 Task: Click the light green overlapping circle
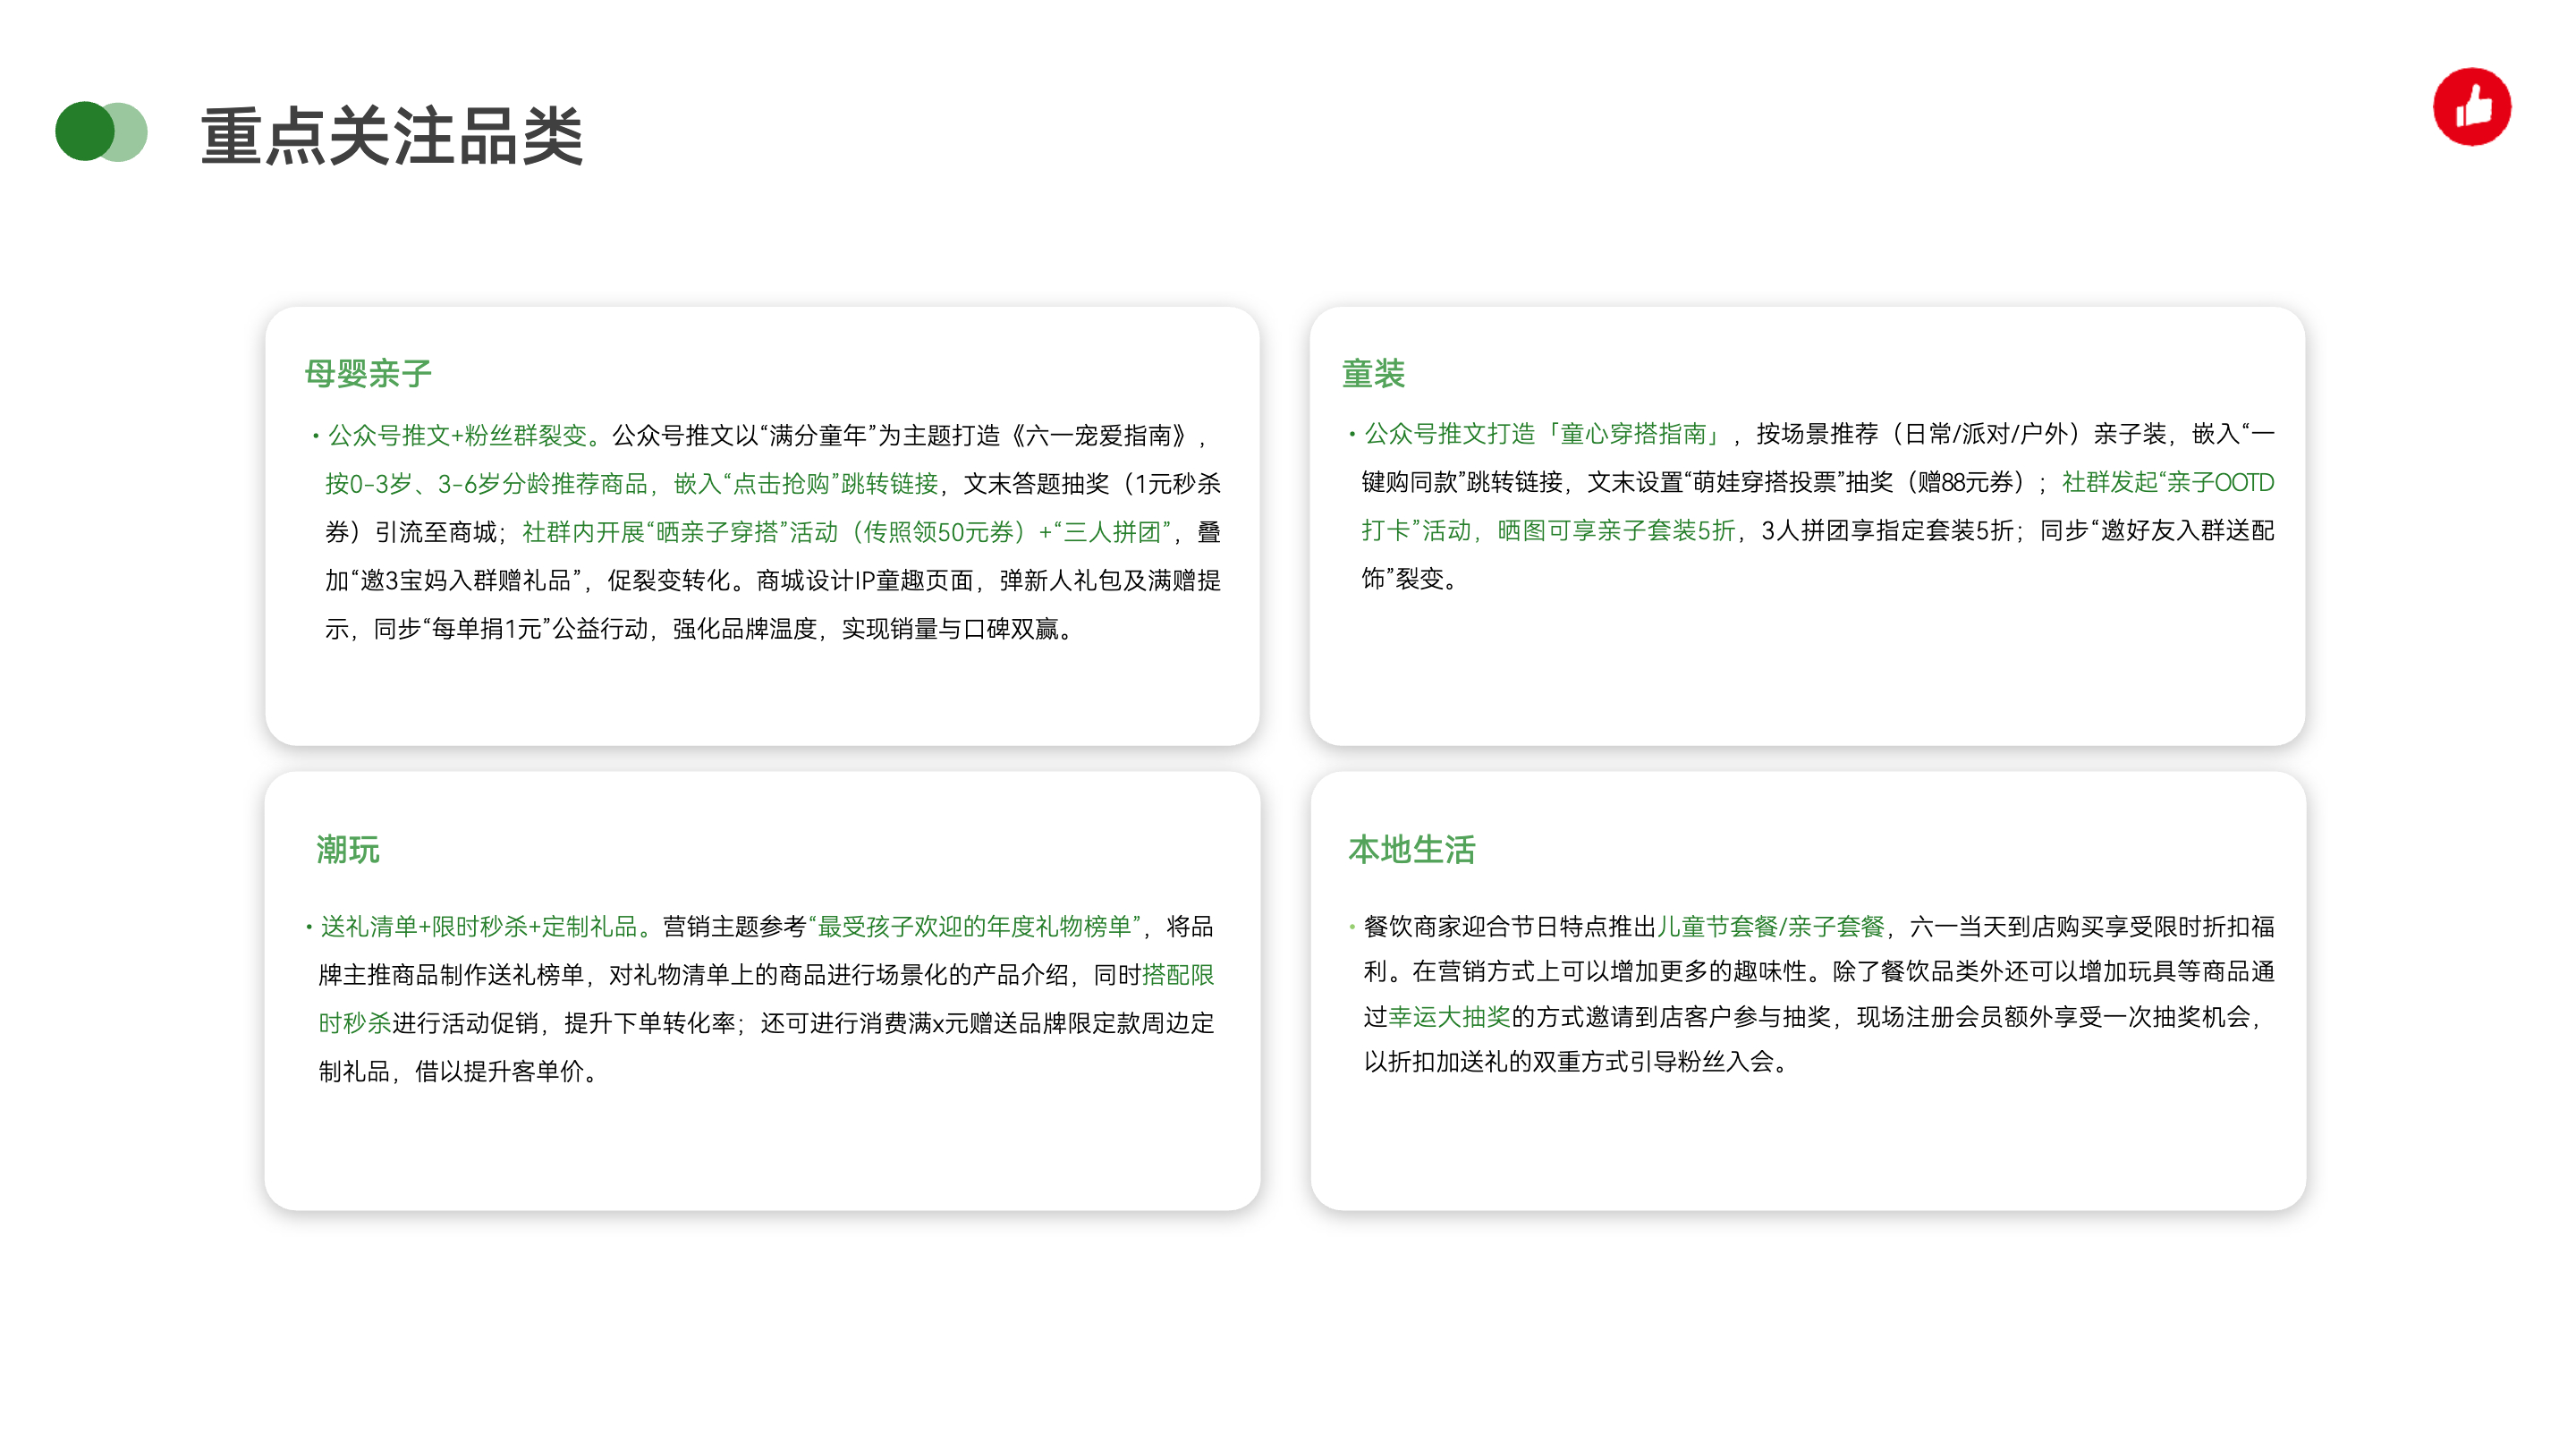[x=134, y=132]
